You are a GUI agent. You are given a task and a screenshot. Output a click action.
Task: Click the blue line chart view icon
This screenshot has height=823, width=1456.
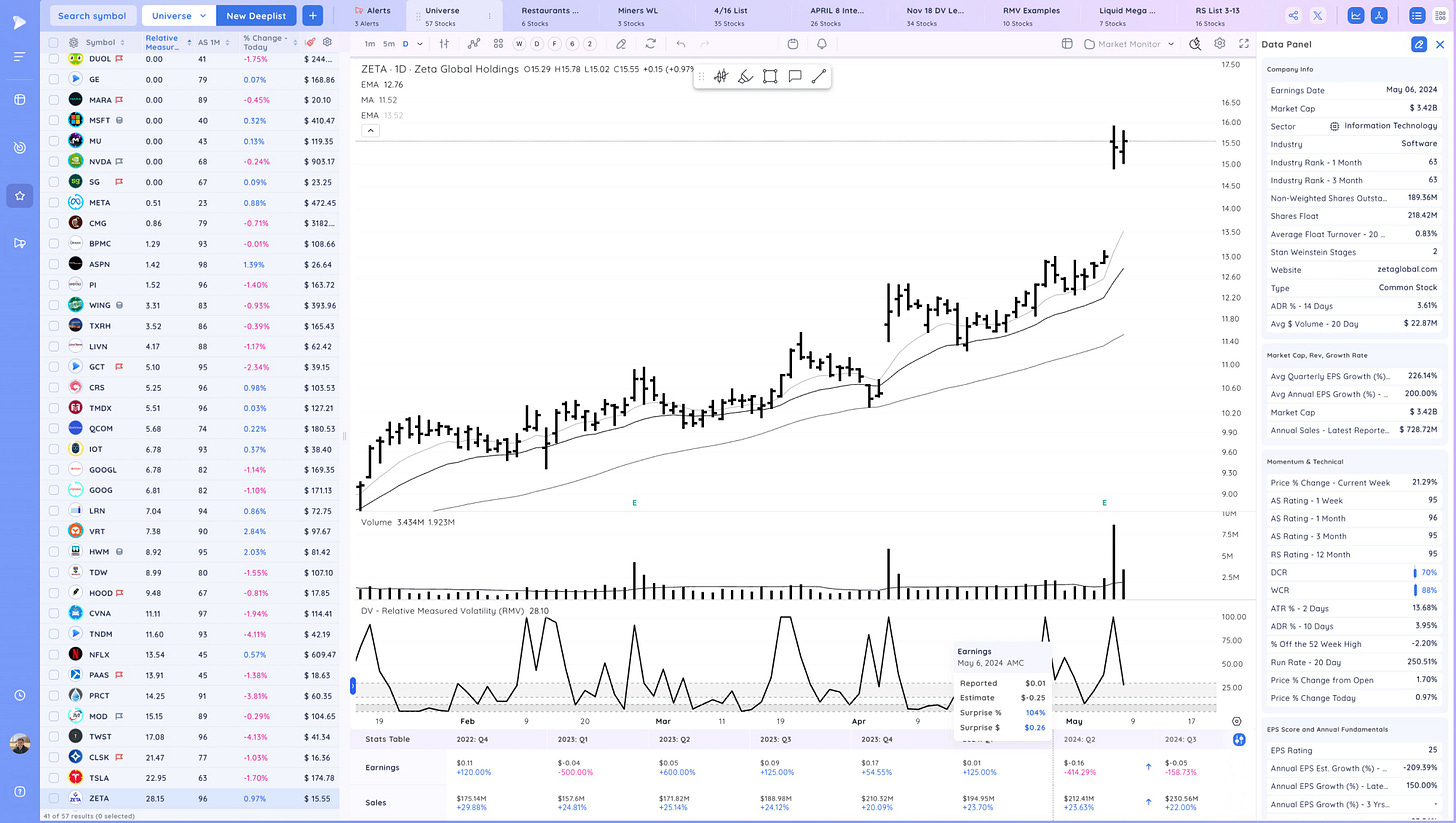click(x=1356, y=15)
